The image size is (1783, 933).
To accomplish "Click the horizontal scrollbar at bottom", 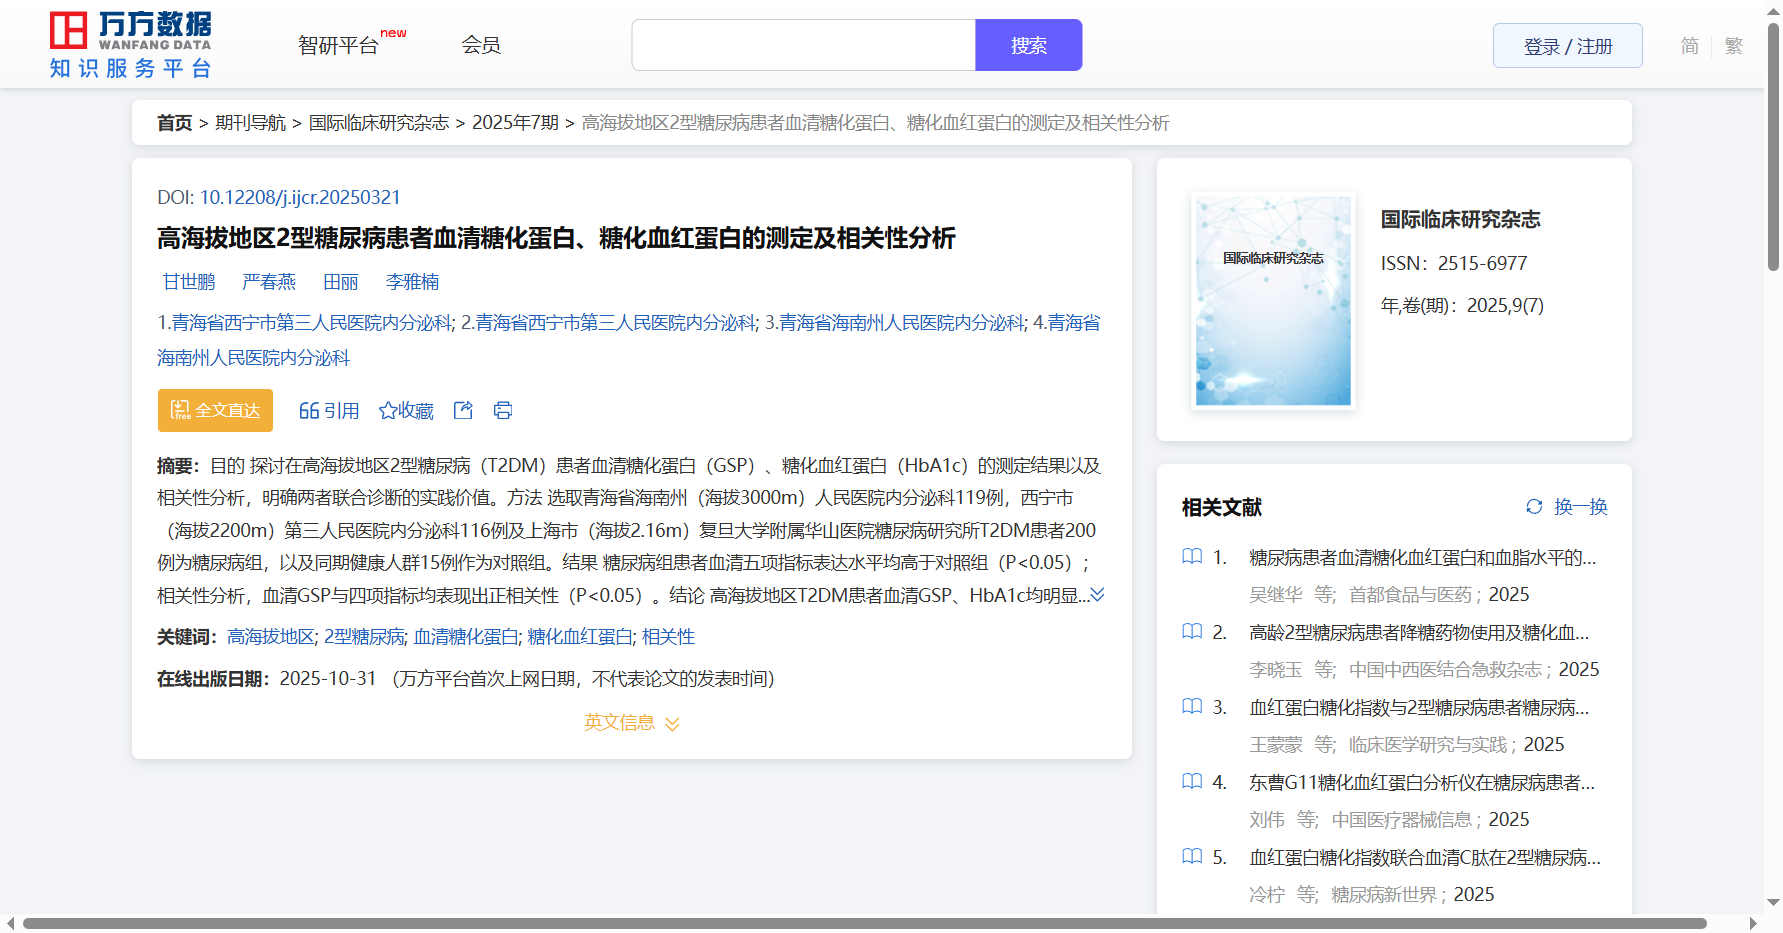I will pos(864,923).
